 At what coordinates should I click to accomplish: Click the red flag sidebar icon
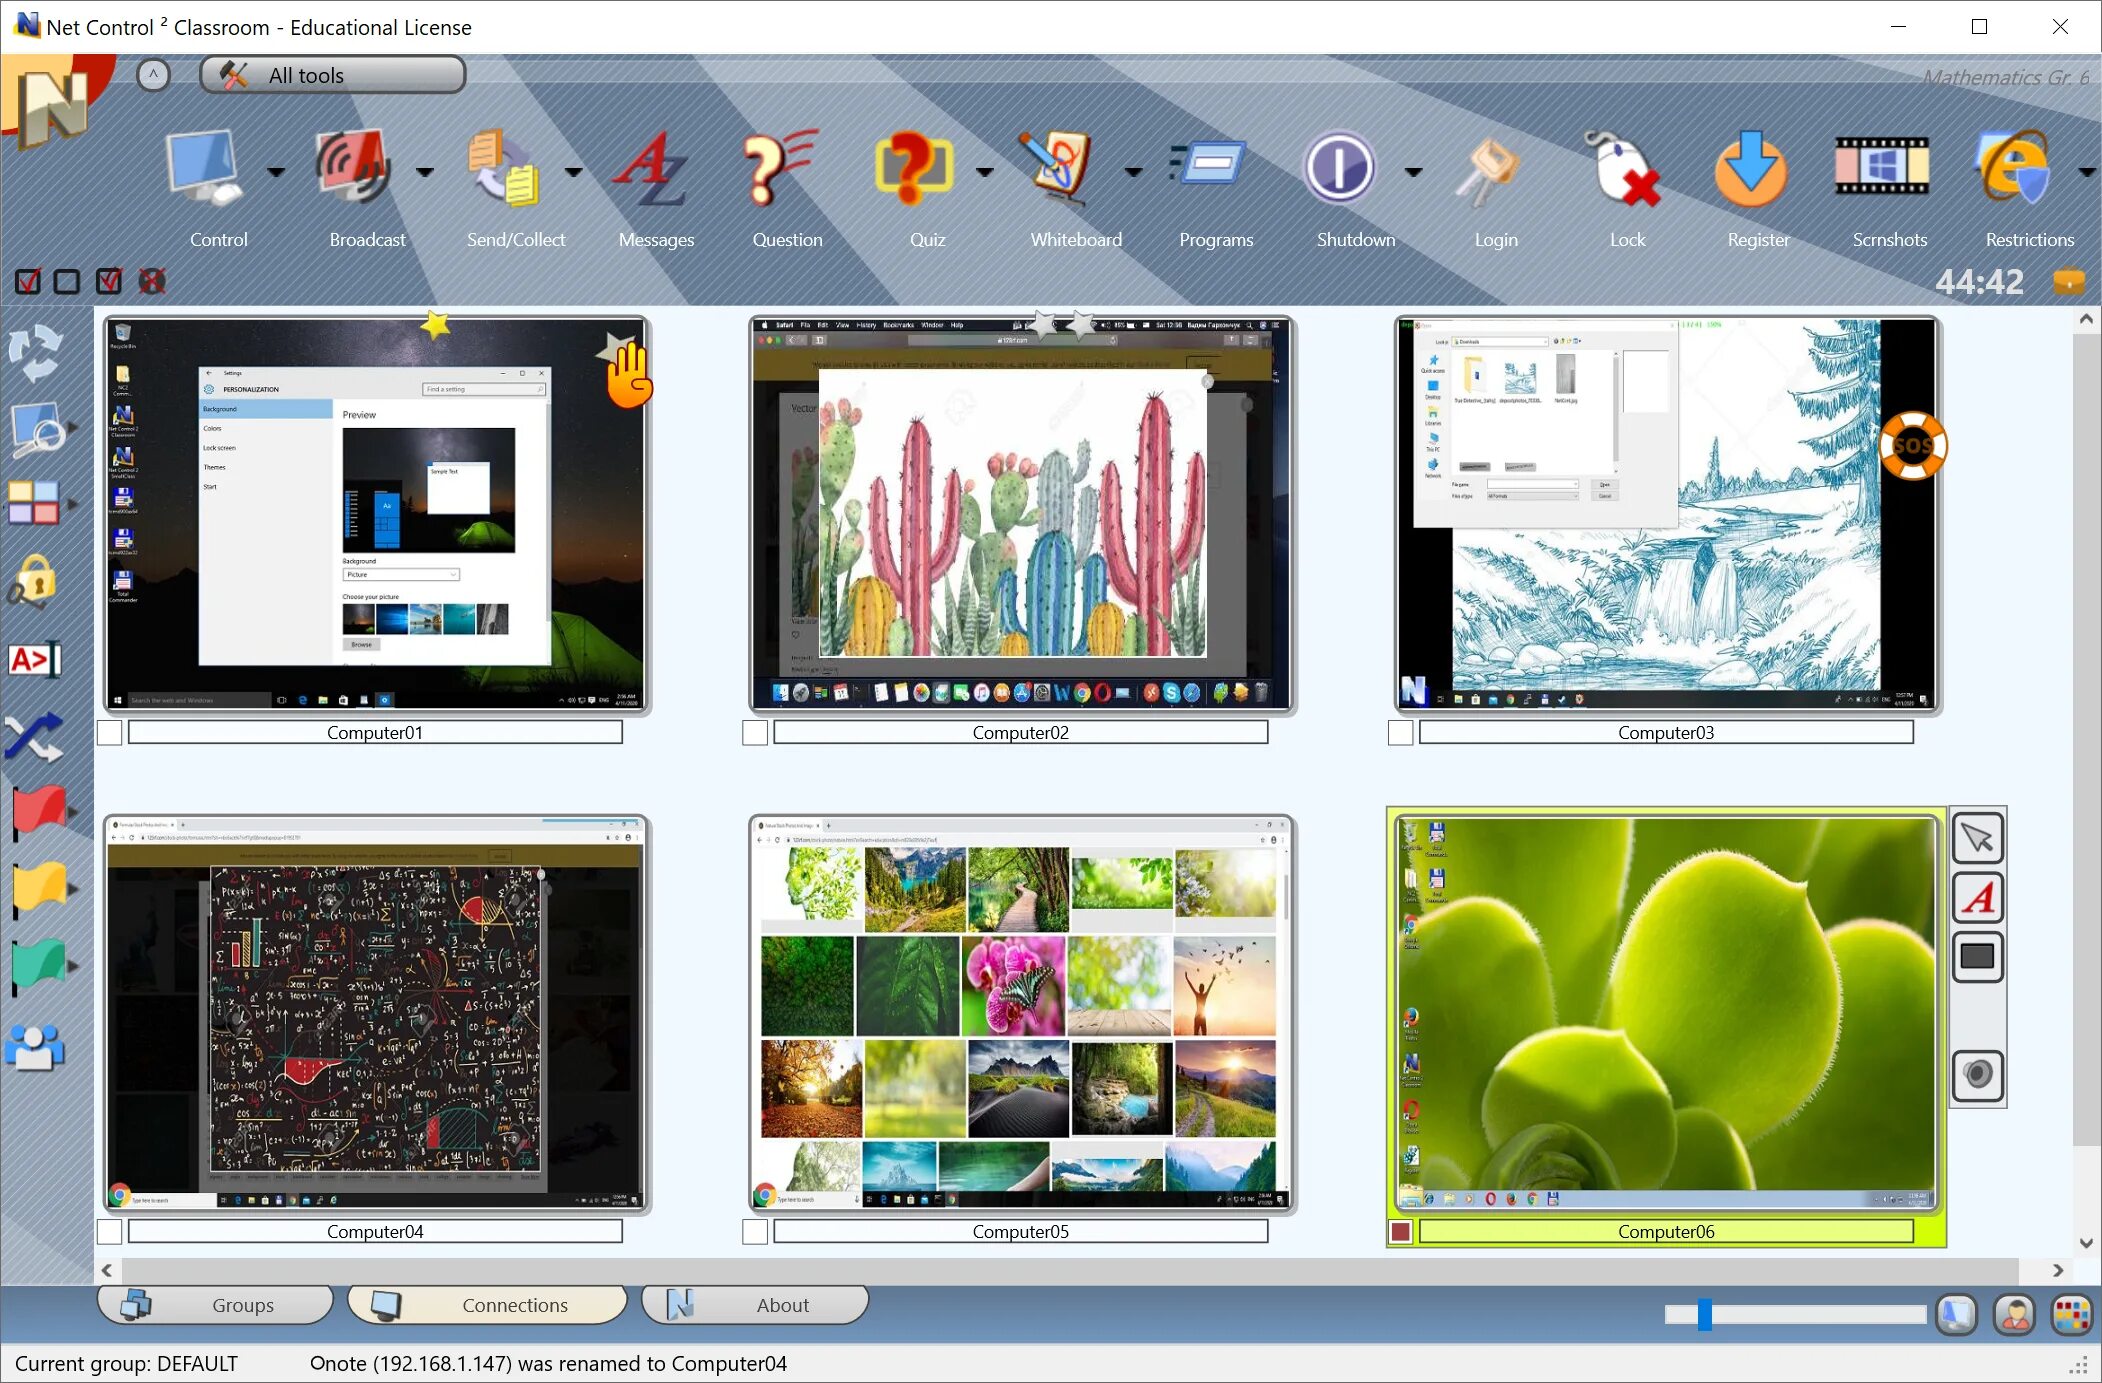(x=38, y=810)
